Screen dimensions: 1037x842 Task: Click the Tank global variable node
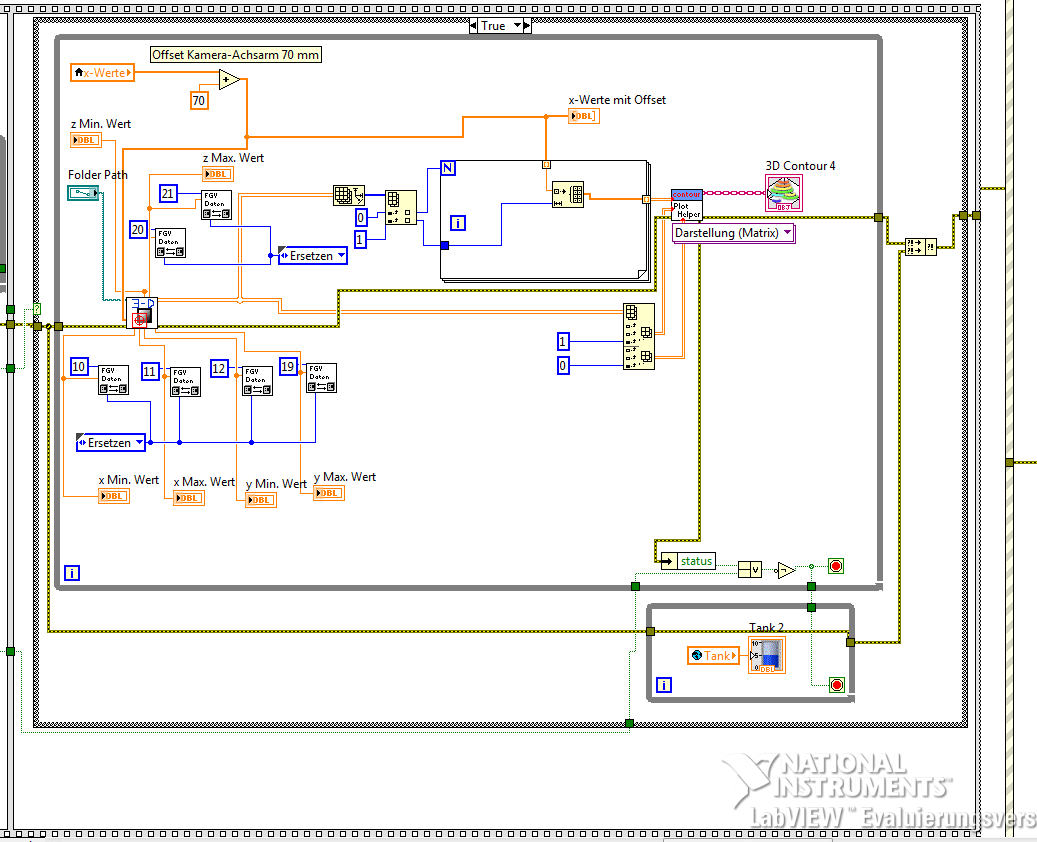pyautogui.click(x=713, y=655)
